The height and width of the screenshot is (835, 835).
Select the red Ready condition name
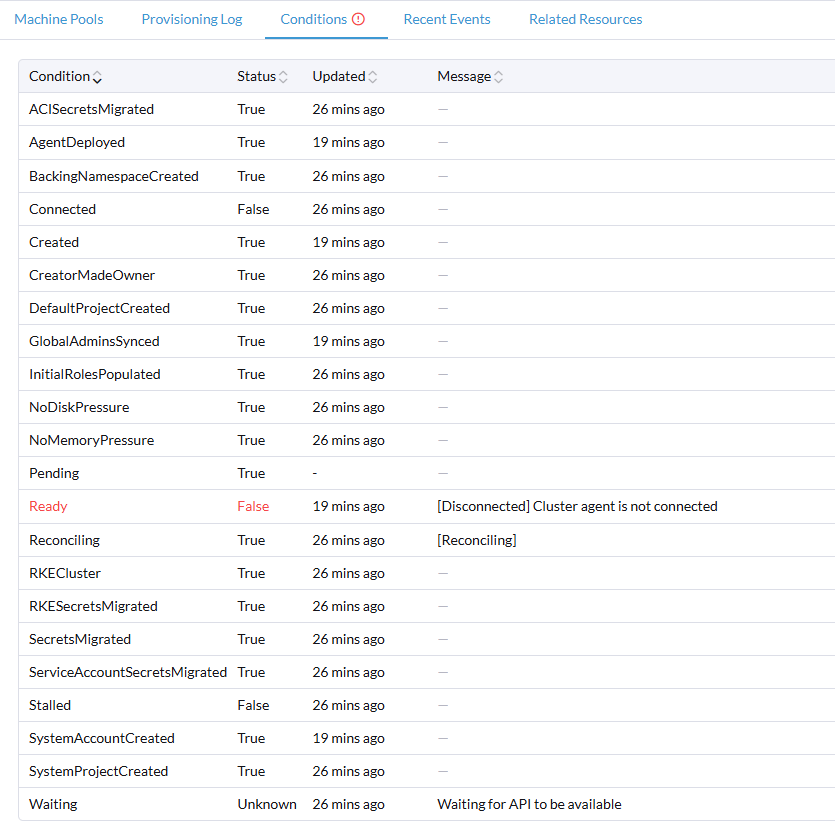[x=48, y=506]
